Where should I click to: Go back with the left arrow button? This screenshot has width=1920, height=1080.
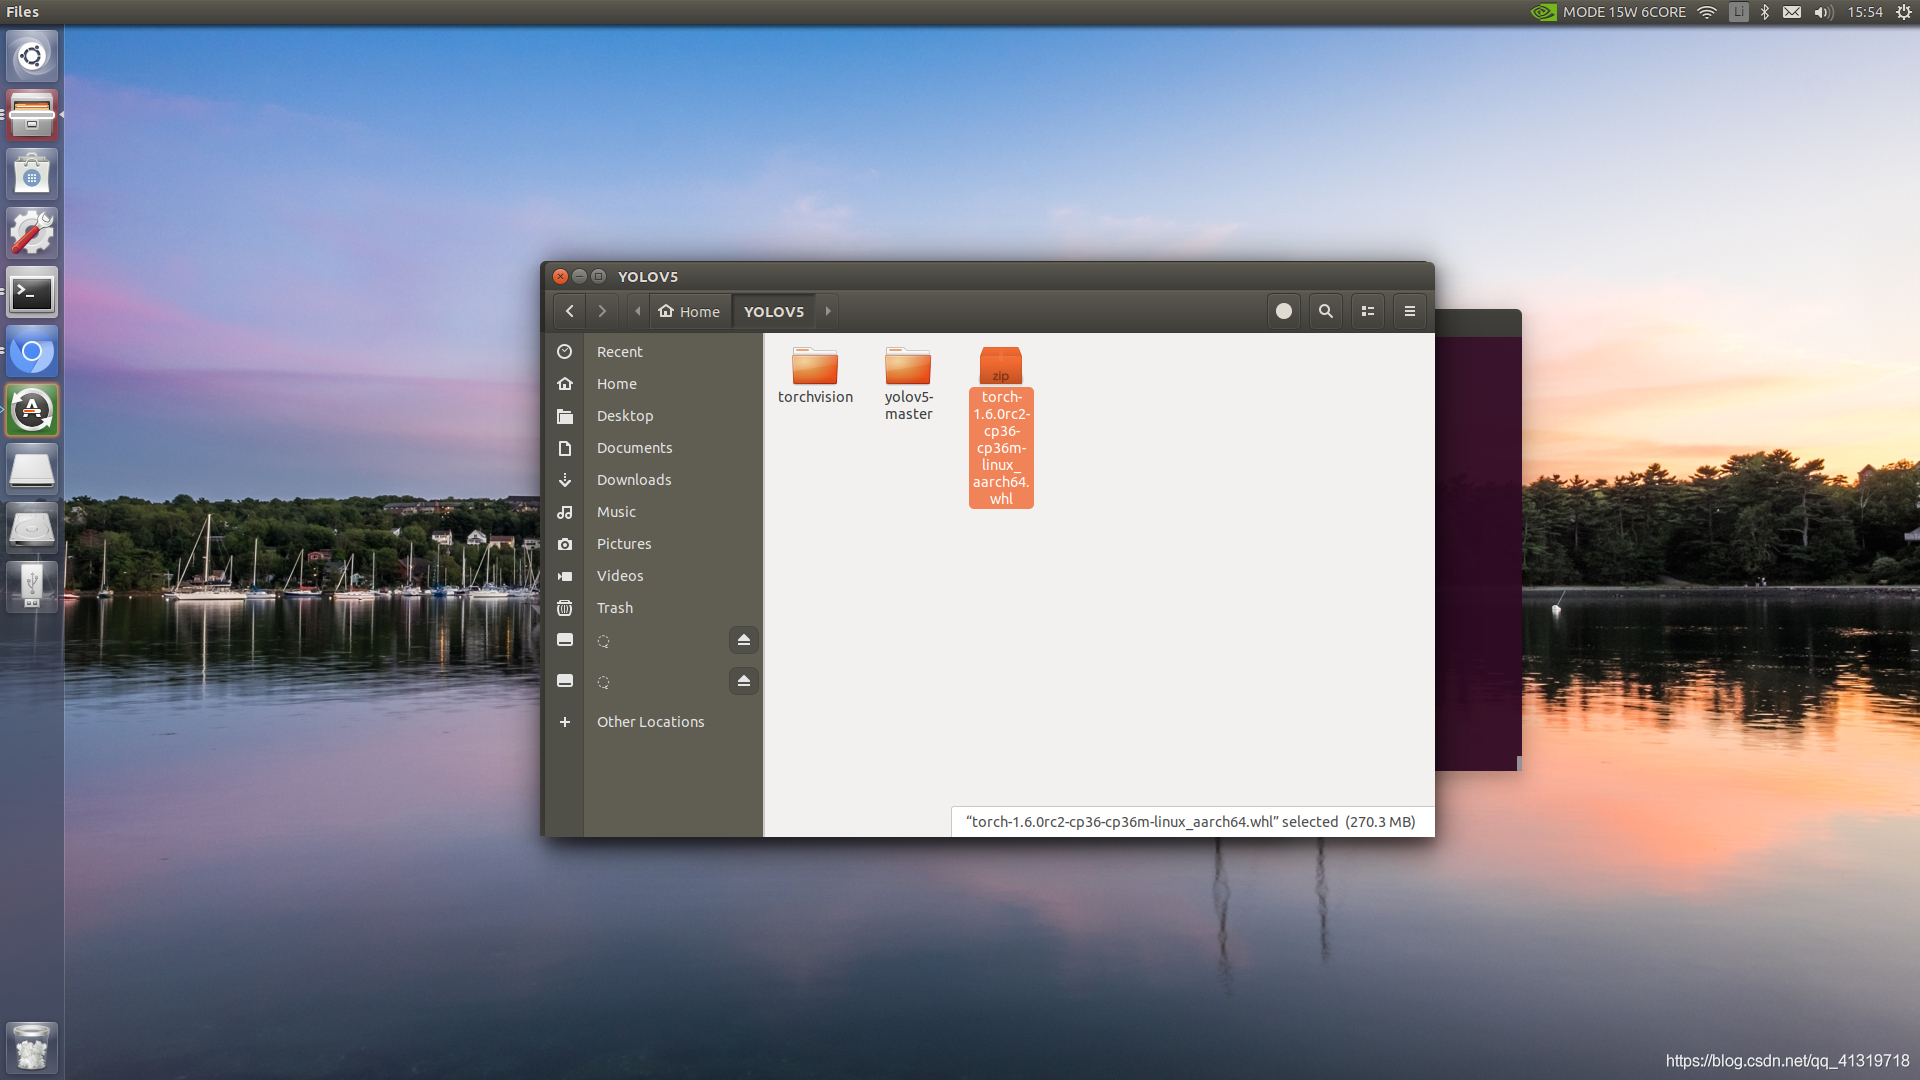pyautogui.click(x=569, y=311)
